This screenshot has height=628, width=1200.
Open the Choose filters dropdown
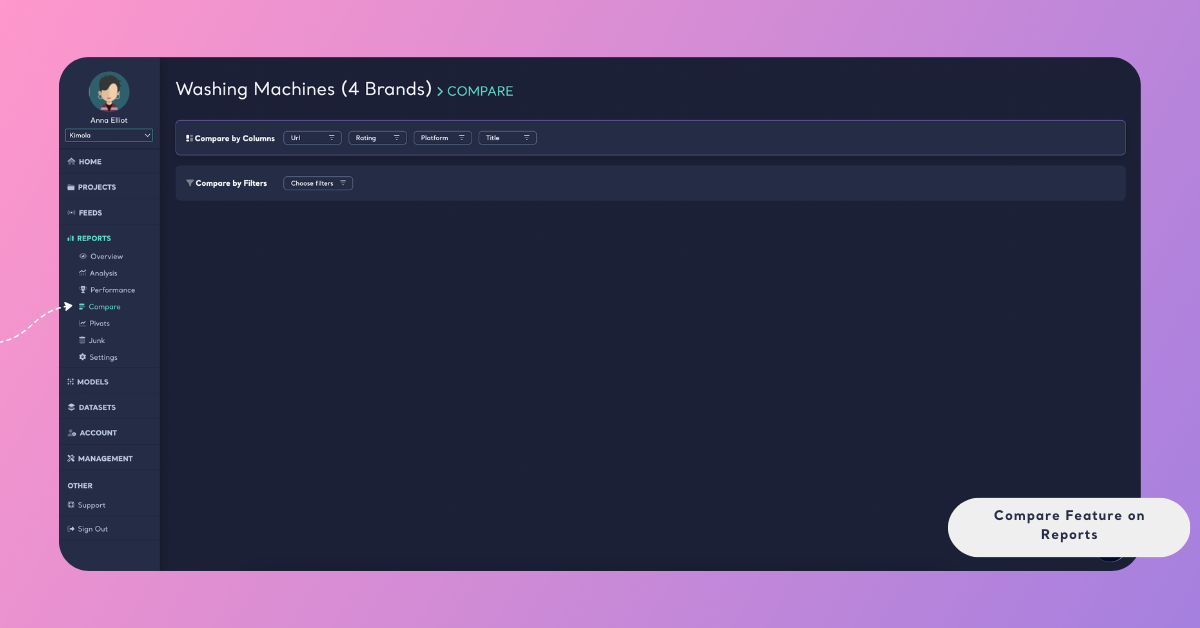(318, 183)
